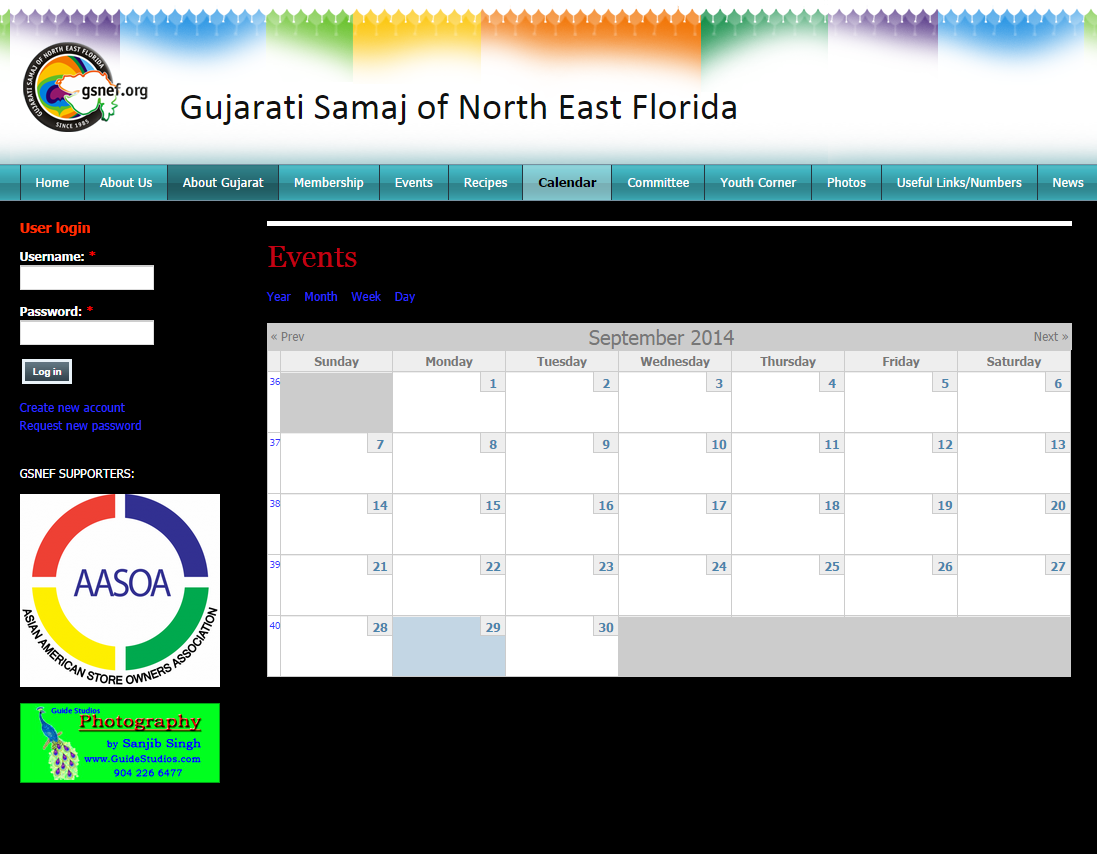Open the AASOA supporter logo

[120, 590]
